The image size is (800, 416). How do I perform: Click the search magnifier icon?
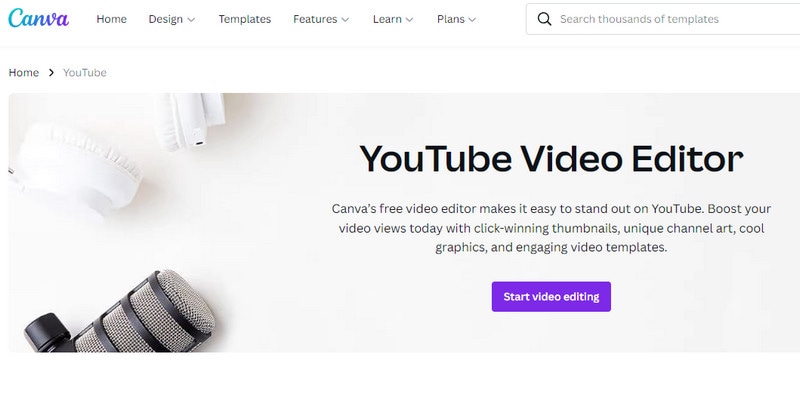(x=544, y=19)
